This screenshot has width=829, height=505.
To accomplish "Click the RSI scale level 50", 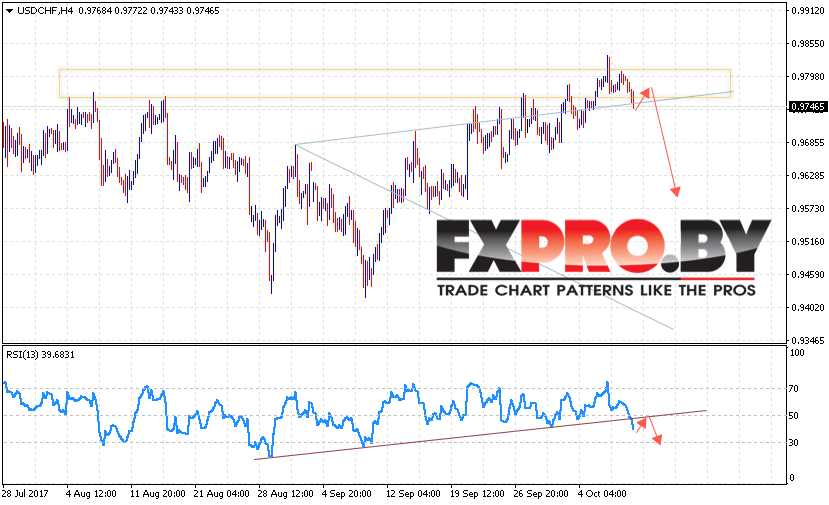I will tap(794, 416).
